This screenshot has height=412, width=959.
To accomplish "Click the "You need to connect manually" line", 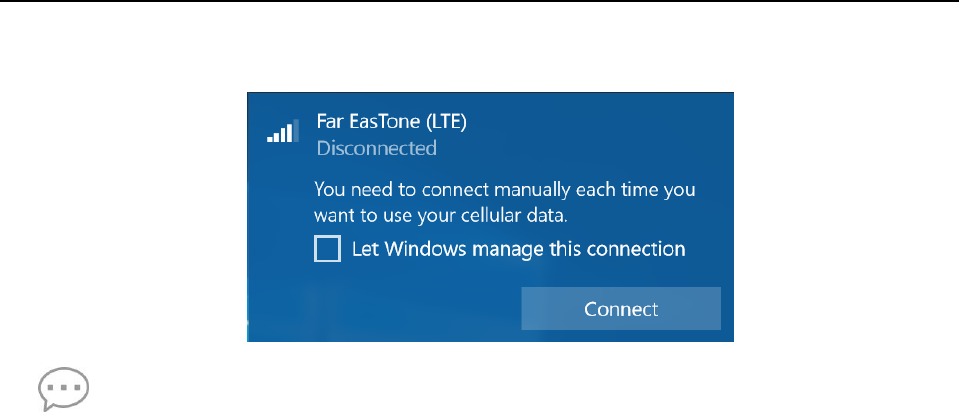I will pyautogui.click(x=505, y=189).
